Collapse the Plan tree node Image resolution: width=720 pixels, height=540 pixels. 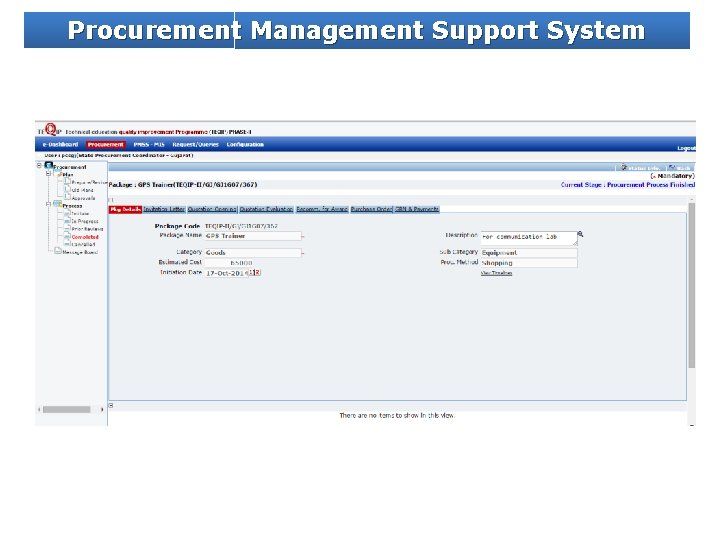tap(48, 174)
